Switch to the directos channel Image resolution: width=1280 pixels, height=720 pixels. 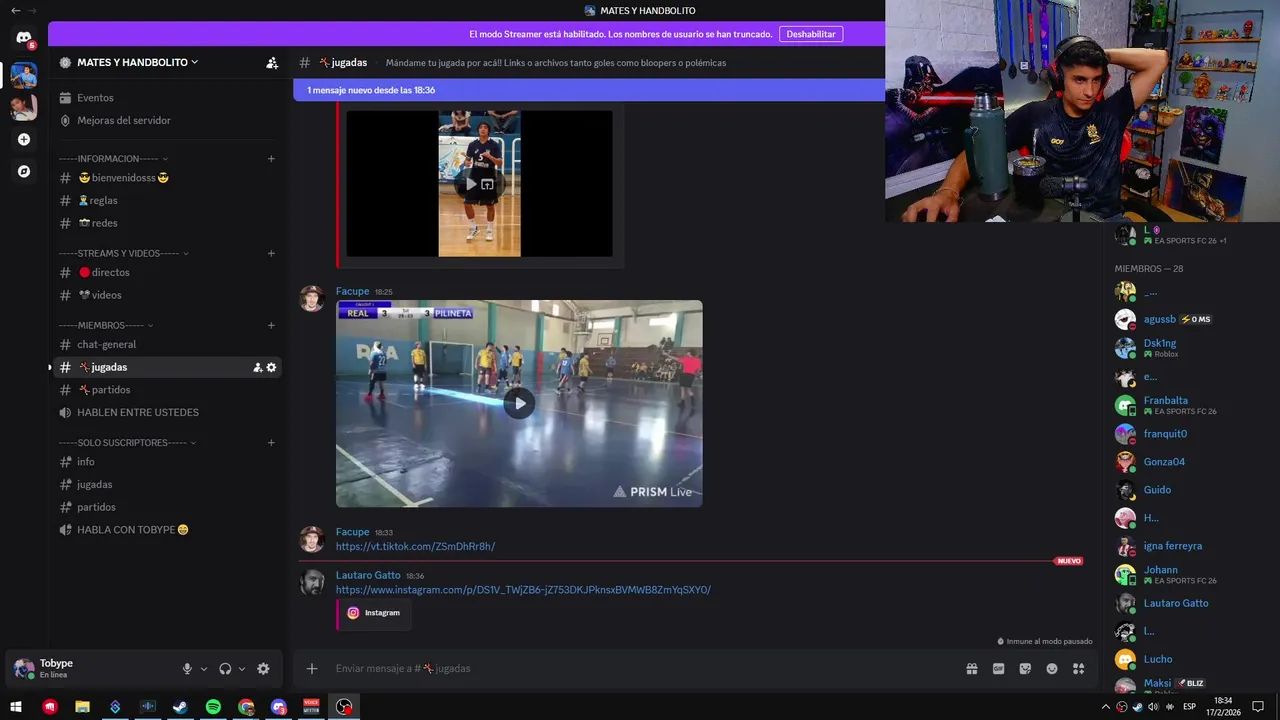(166, 272)
